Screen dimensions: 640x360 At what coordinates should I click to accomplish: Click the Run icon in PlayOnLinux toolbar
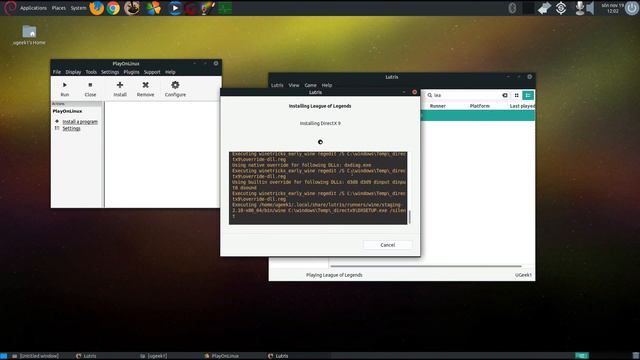[x=64, y=85]
